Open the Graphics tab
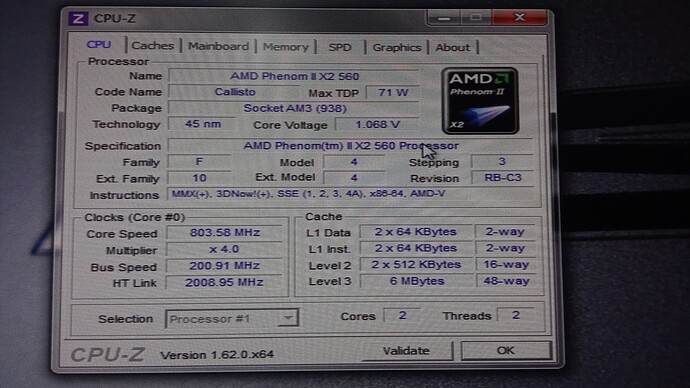 pyautogui.click(x=396, y=47)
